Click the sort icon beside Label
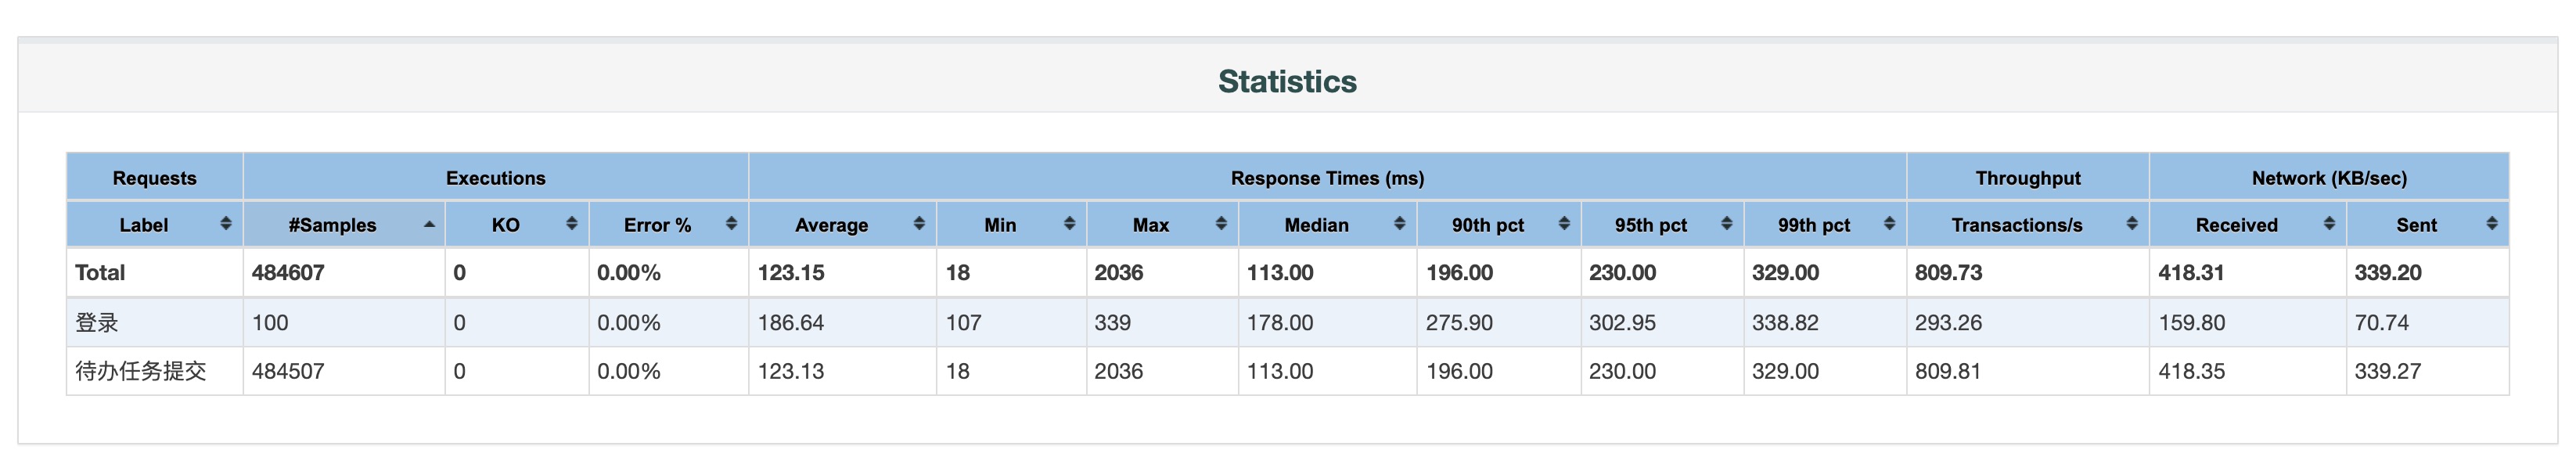This screenshot has height=457, width=2576. (x=226, y=224)
